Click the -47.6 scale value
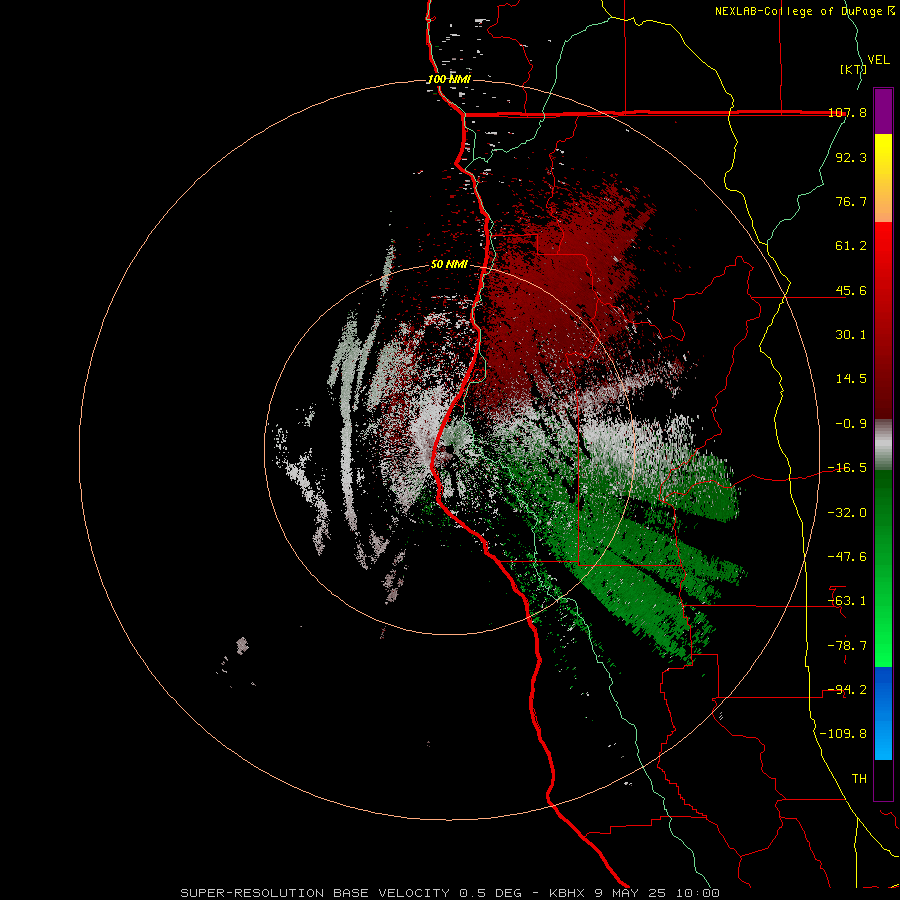The image size is (900, 900). pos(848,556)
